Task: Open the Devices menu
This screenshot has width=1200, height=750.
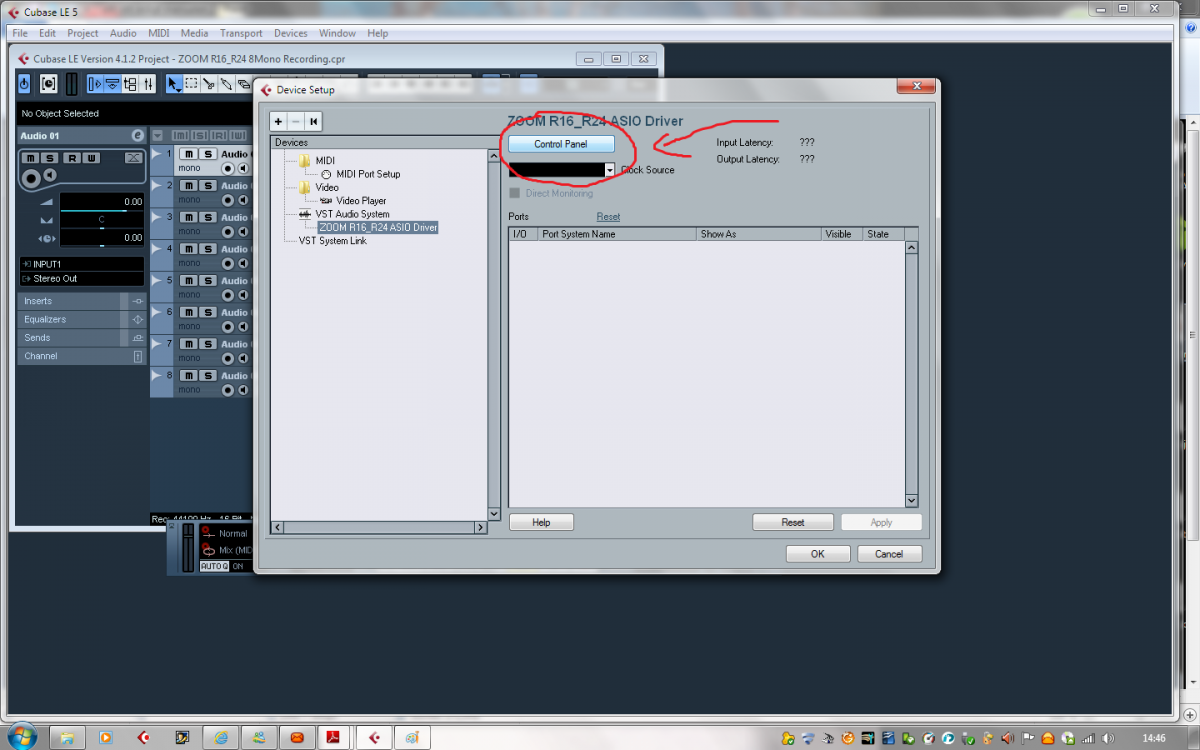Action: pos(291,33)
